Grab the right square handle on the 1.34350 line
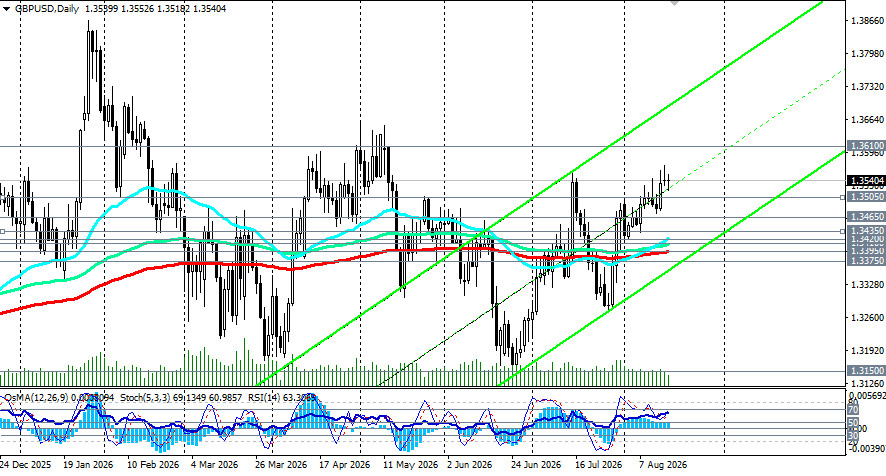886x476 pixels. pyautogui.click(x=842, y=231)
